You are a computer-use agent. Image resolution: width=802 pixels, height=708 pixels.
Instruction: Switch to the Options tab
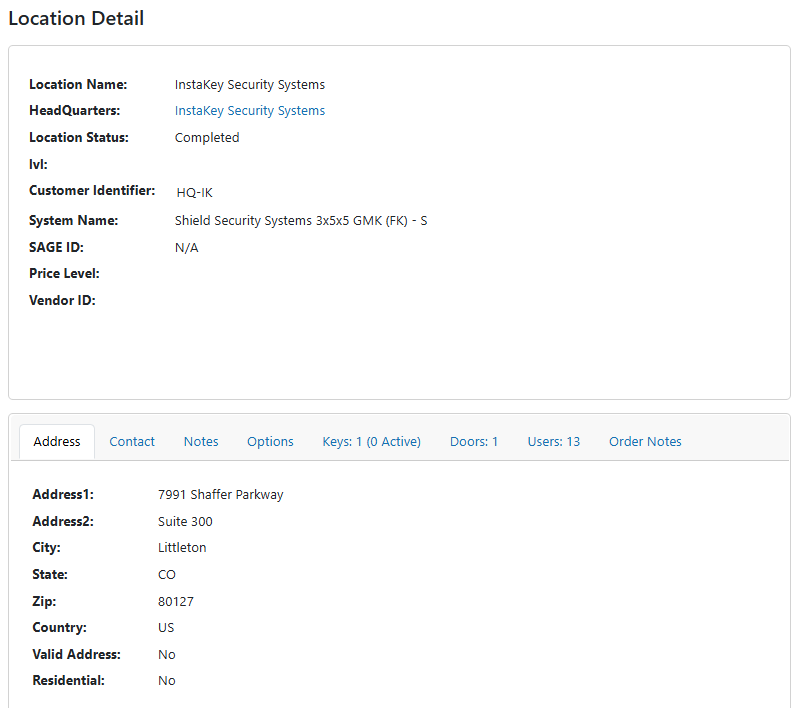[x=270, y=441]
